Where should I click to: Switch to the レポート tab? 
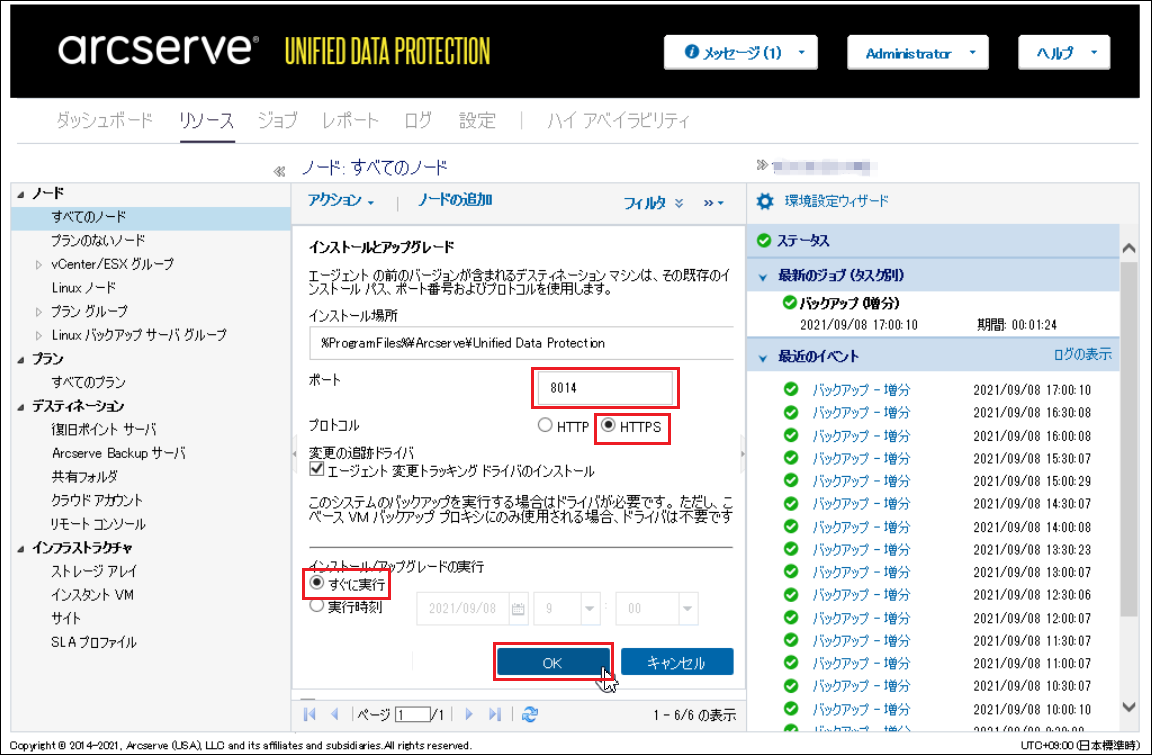click(350, 120)
